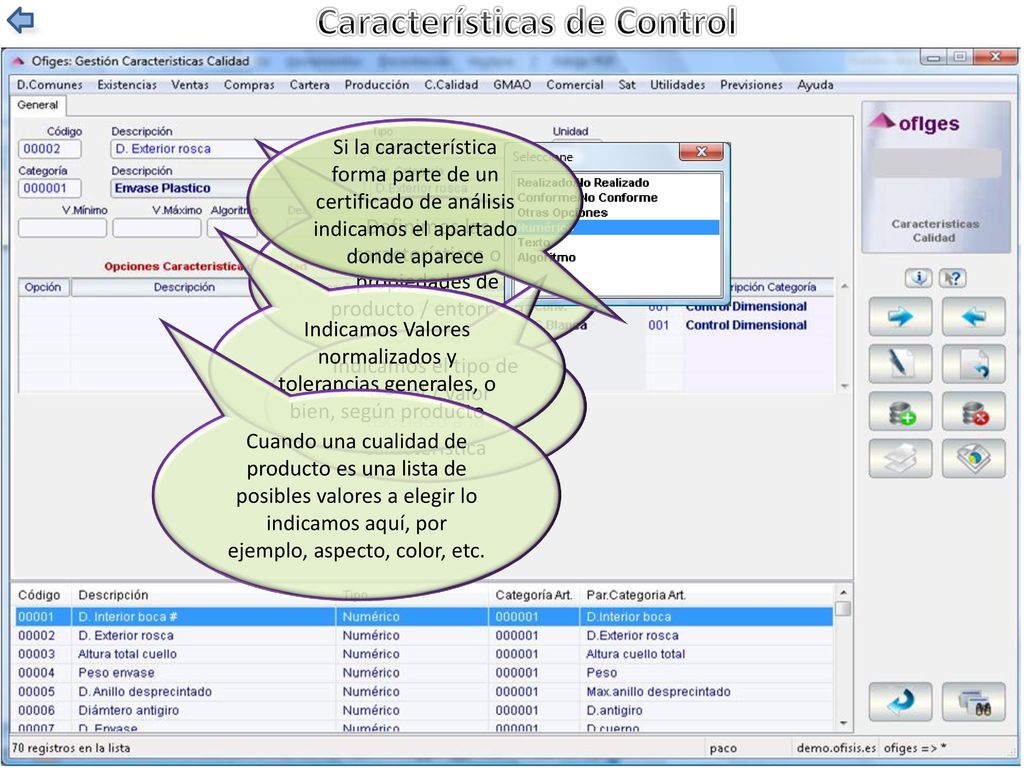
Task: Click the Código field showing 00002
Action: click(50, 149)
